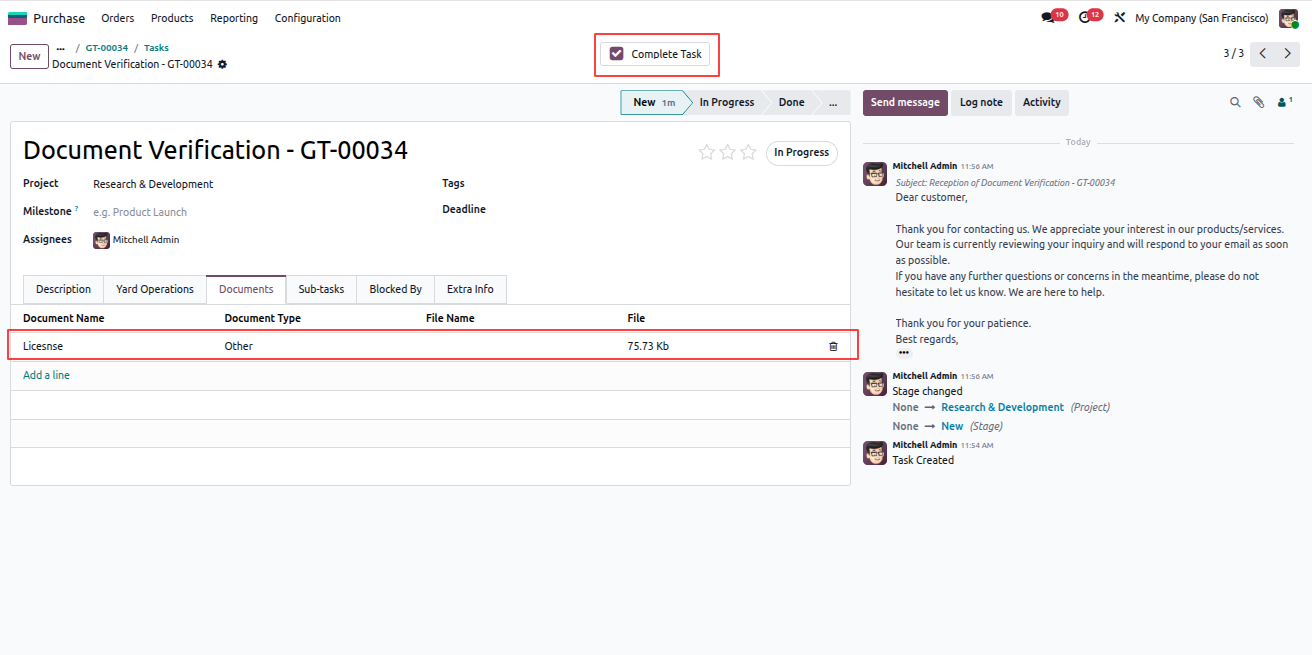1312x655 pixels.
Task: Open Tasks breadcrumb link
Action: (x=156, y=48)
